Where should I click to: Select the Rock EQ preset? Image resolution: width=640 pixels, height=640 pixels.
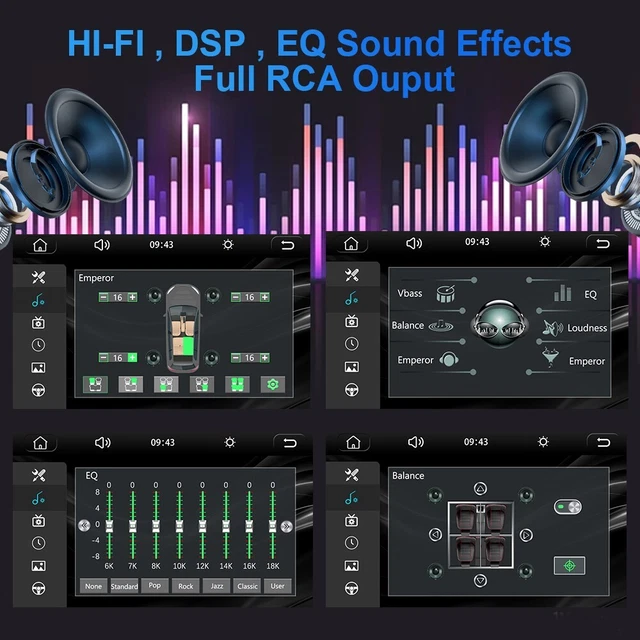[x=186, y=586]
